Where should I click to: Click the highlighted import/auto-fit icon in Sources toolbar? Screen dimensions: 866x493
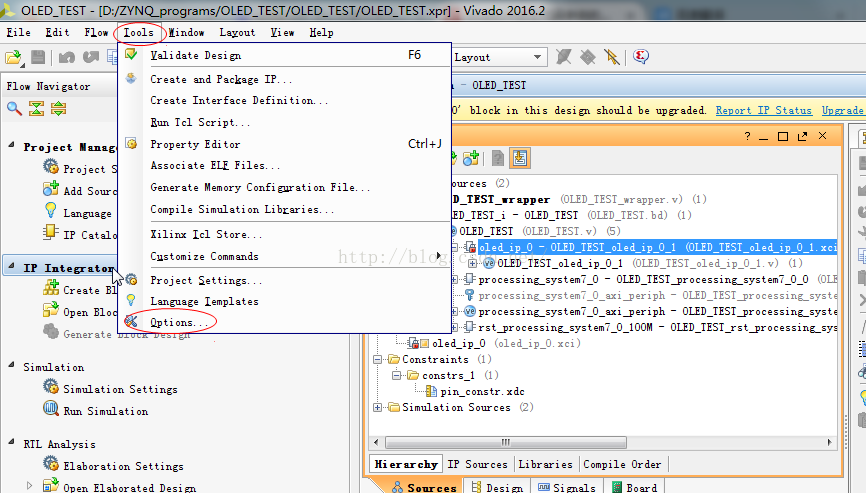(519, 158)
